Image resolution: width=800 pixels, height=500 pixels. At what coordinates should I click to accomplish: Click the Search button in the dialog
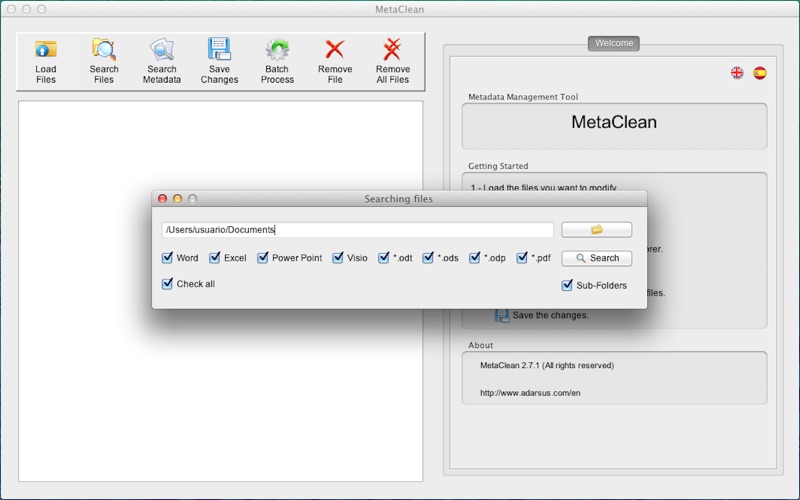596,258
